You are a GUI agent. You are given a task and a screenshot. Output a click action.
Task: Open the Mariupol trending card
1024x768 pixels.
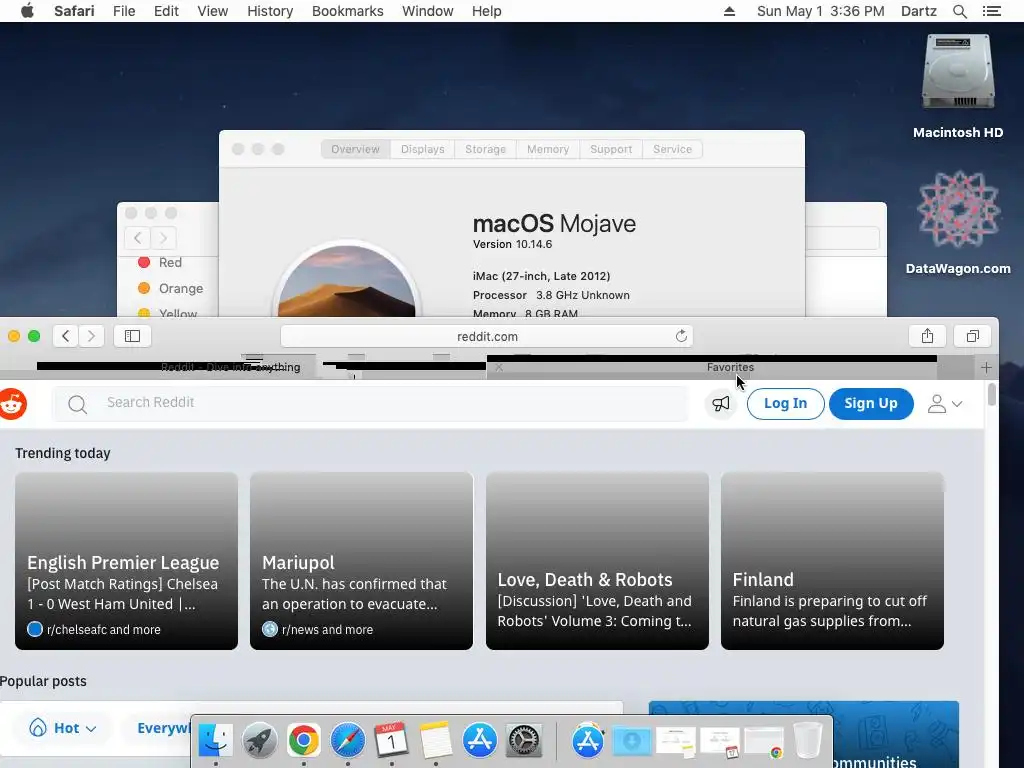click(361, 561)
